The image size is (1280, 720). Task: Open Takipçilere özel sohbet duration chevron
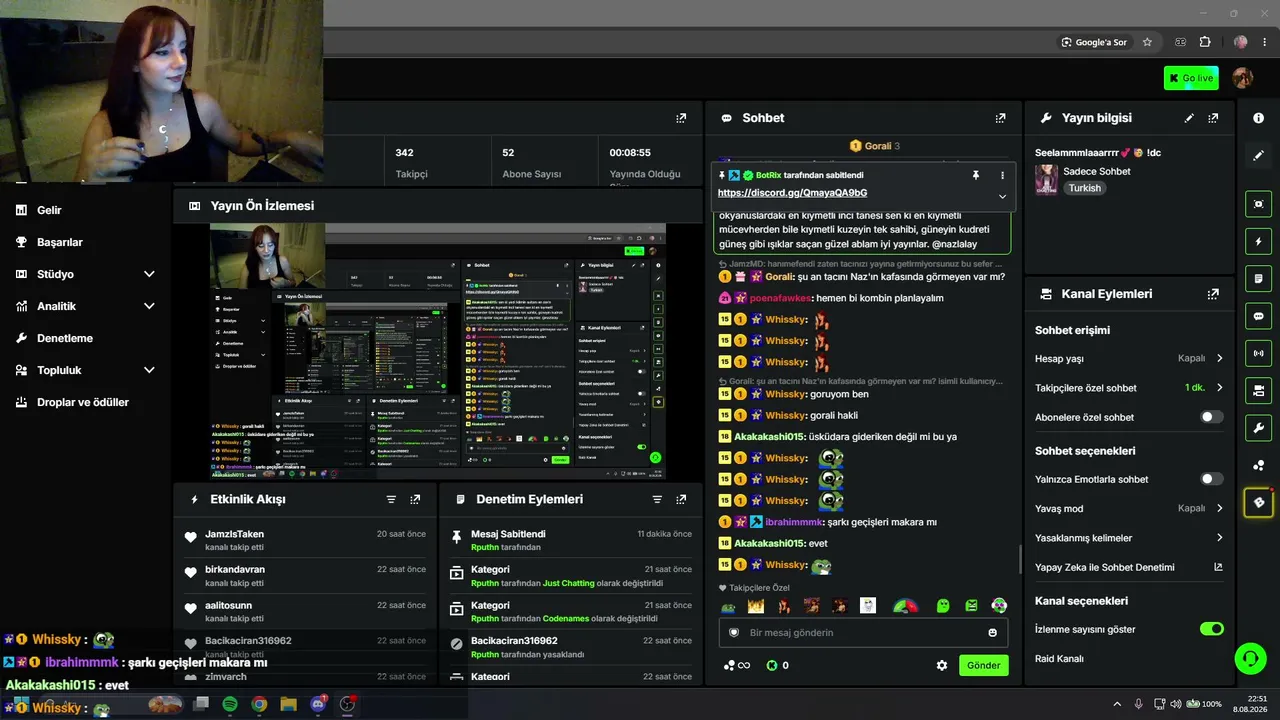pos(1219,387)
